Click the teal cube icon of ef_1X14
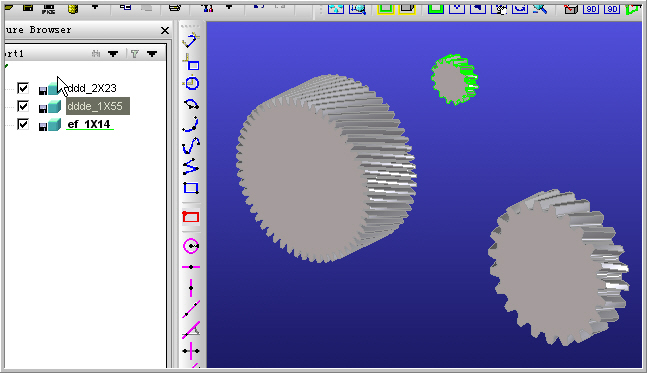 pyautogui.click(x=54, y=124)
